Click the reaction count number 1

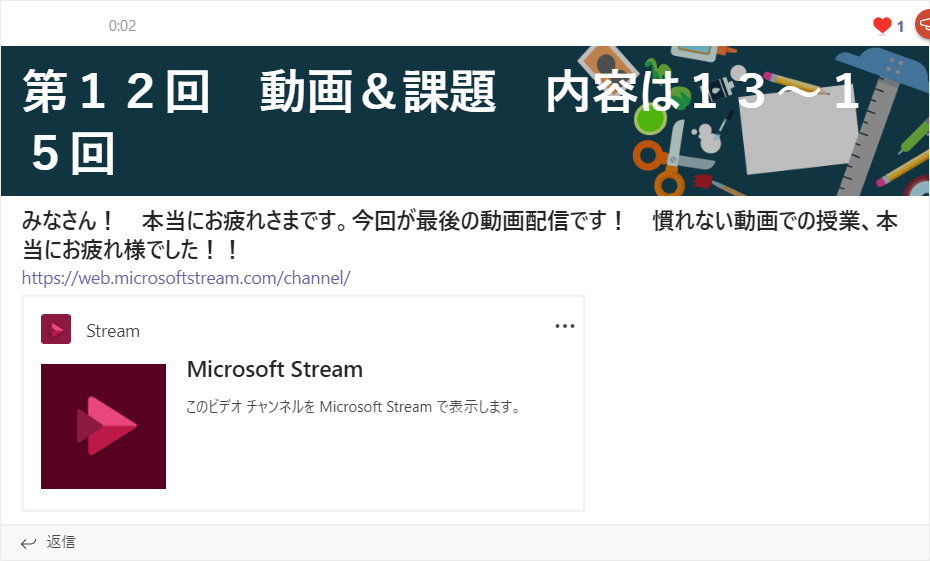pyautogui.click(x=900, y=27)
